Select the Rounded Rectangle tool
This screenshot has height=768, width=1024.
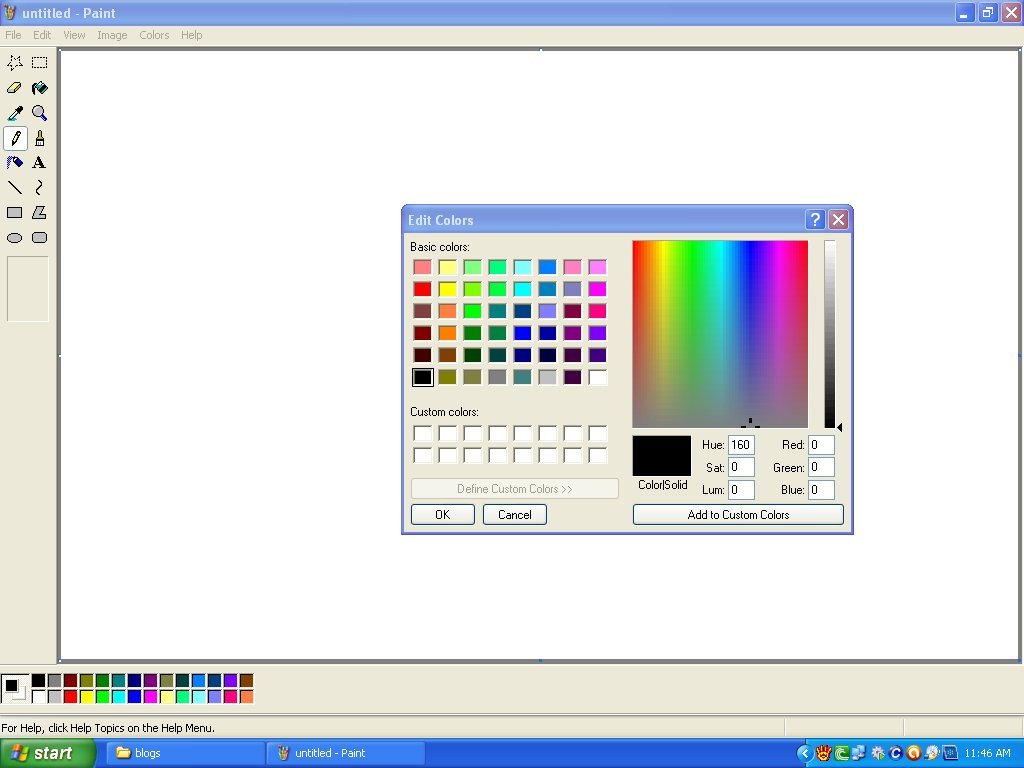tap(39, 238)
